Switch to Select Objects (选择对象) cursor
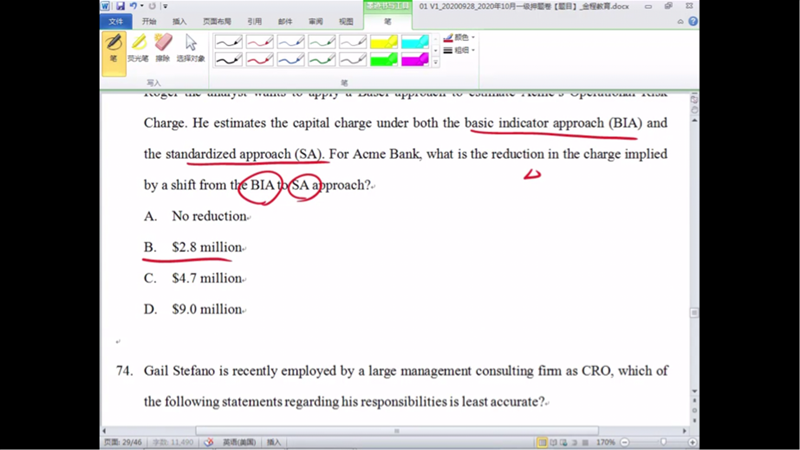The height and width of the screenshot is (450, 800). (190, 48)
